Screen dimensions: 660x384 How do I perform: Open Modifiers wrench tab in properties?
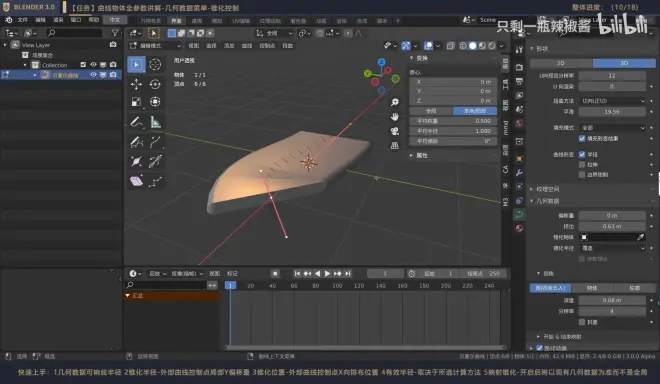519,172
